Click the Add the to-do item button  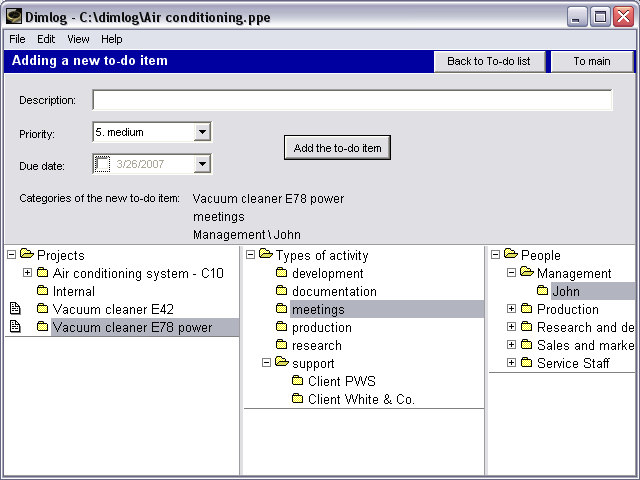[x=337, y=148]
